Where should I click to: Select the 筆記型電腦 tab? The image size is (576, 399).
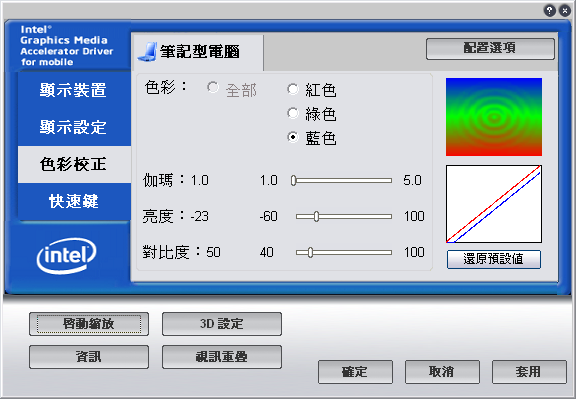tap(198, 52)
